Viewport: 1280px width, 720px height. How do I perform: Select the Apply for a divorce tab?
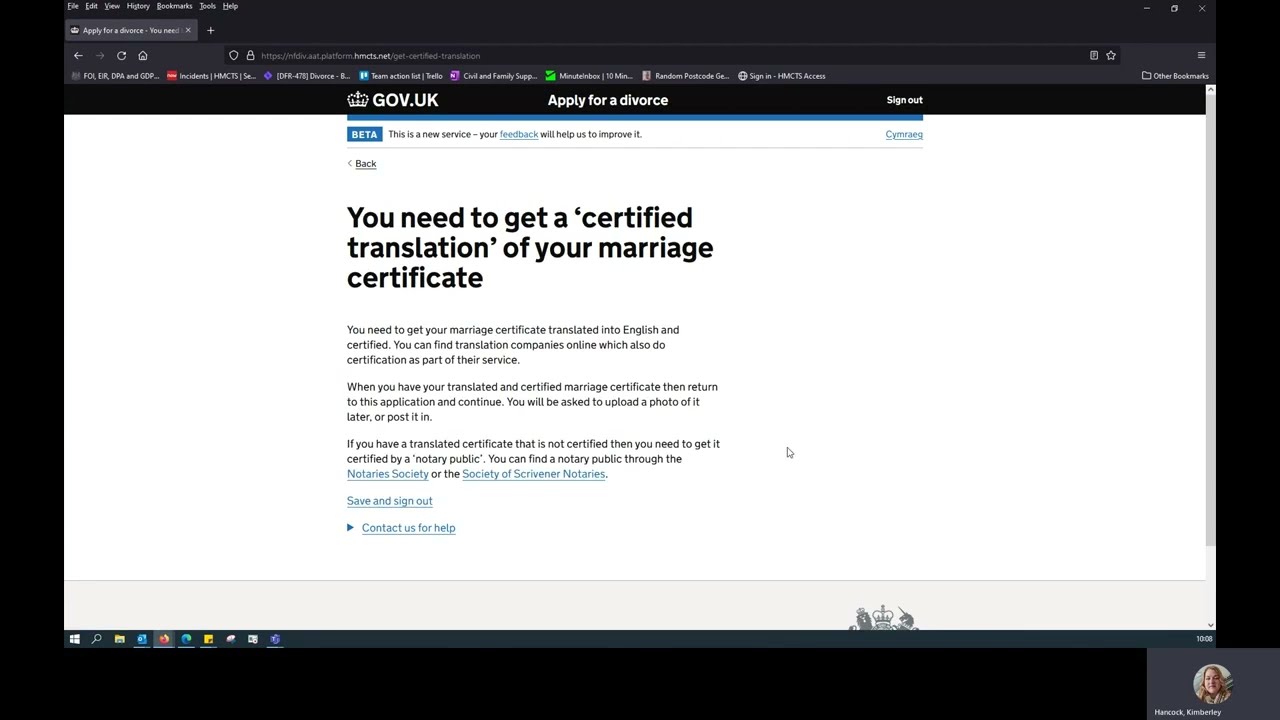click(x=131, y=30)
